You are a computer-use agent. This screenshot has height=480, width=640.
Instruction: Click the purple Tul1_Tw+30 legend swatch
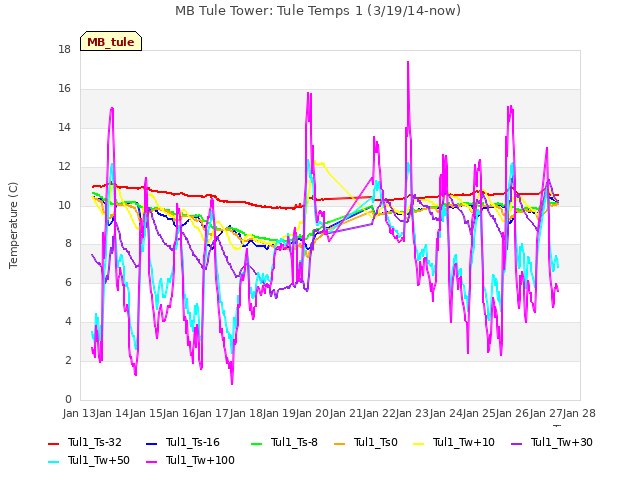[517, 443]
